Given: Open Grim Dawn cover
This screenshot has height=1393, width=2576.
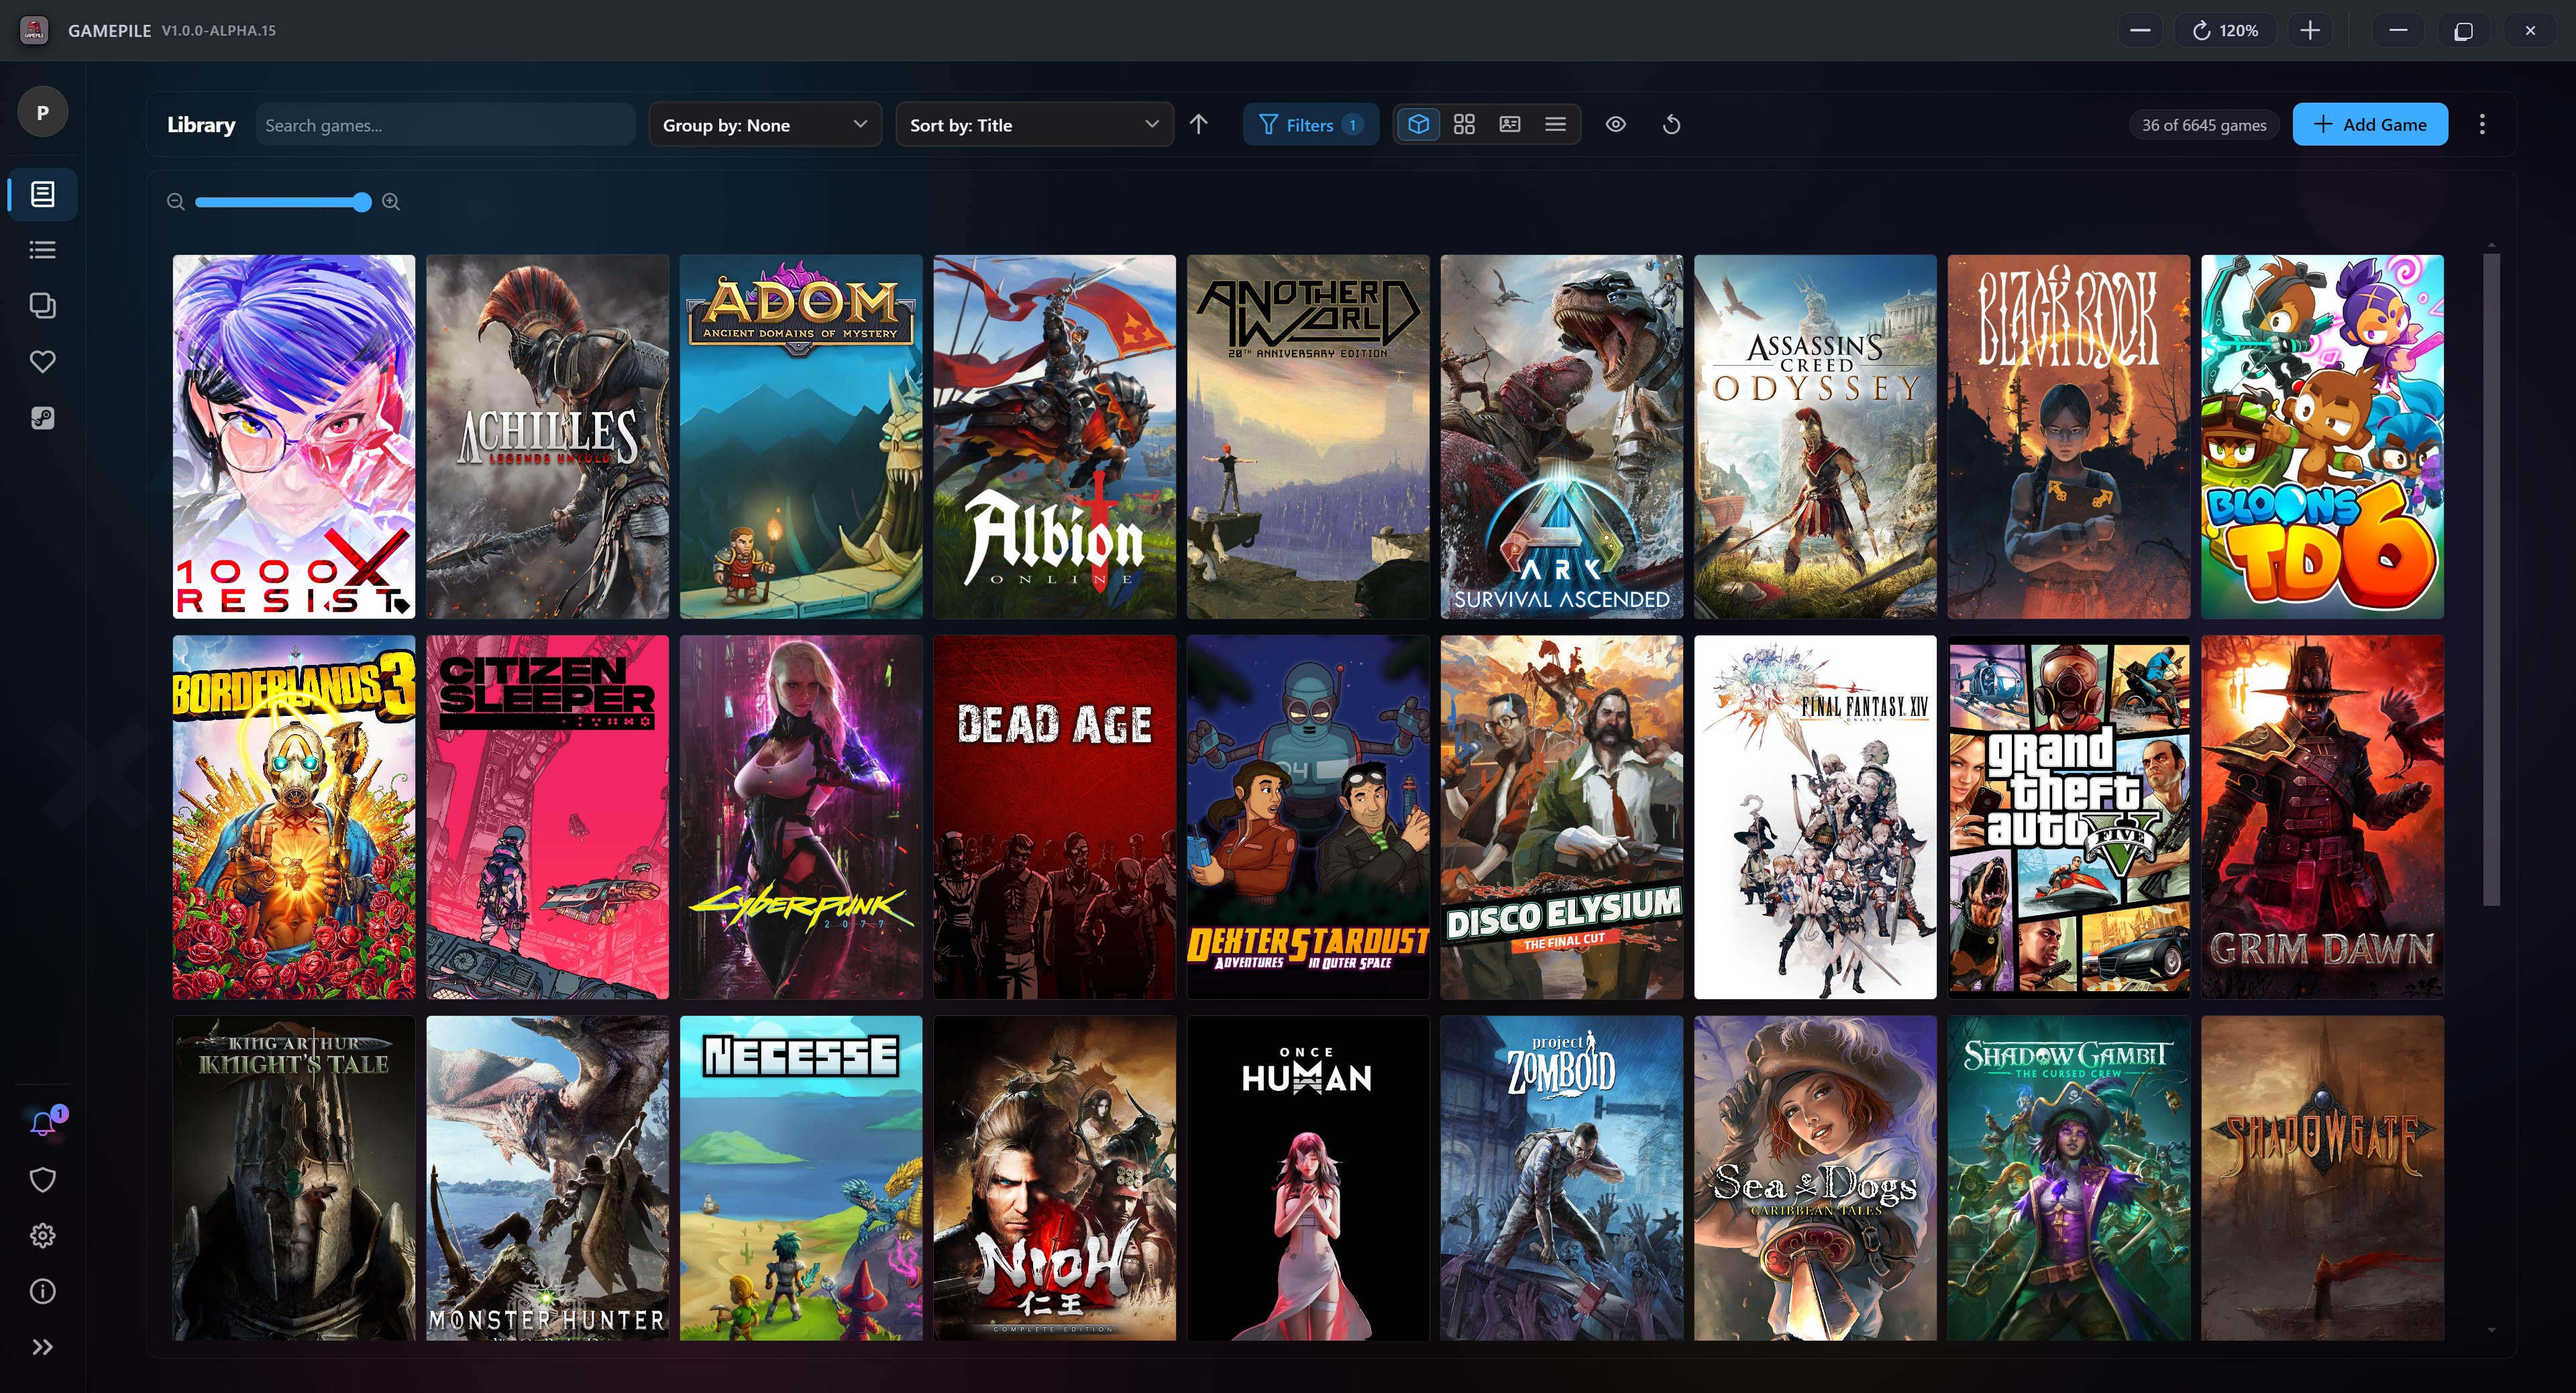Looking at the screenshot, I should pyautogui.click(x=2323, y=817).
